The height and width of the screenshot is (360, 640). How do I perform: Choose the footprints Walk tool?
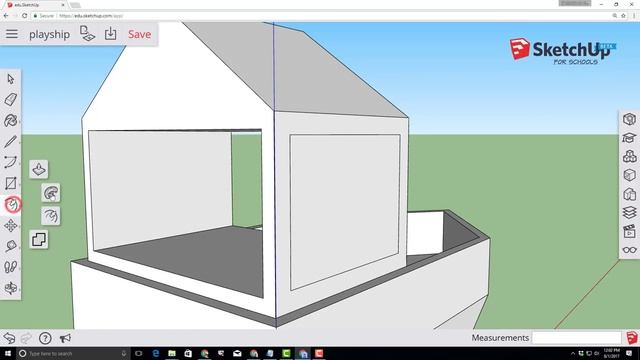pos(11,267)
